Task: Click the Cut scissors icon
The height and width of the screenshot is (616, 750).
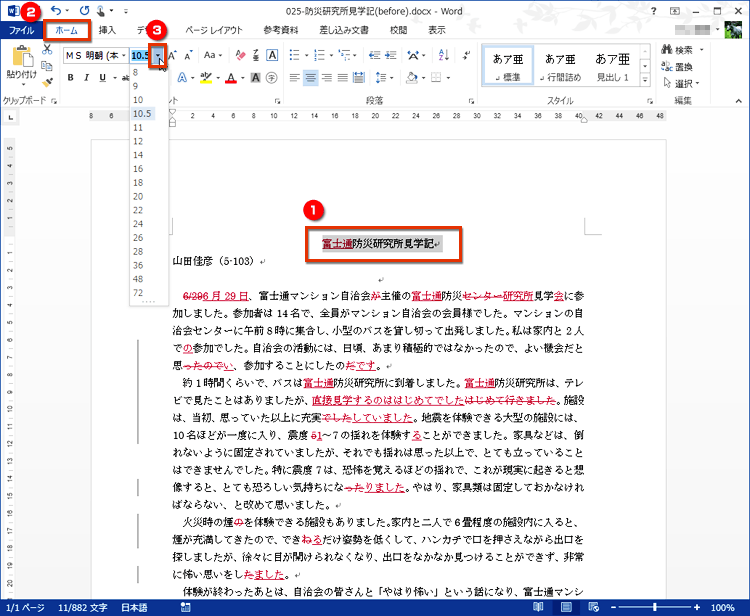Action: (x=47, y=49)
